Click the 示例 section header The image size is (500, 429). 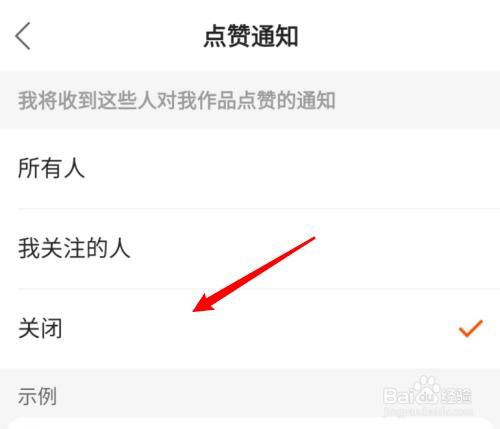click(37, 396)
